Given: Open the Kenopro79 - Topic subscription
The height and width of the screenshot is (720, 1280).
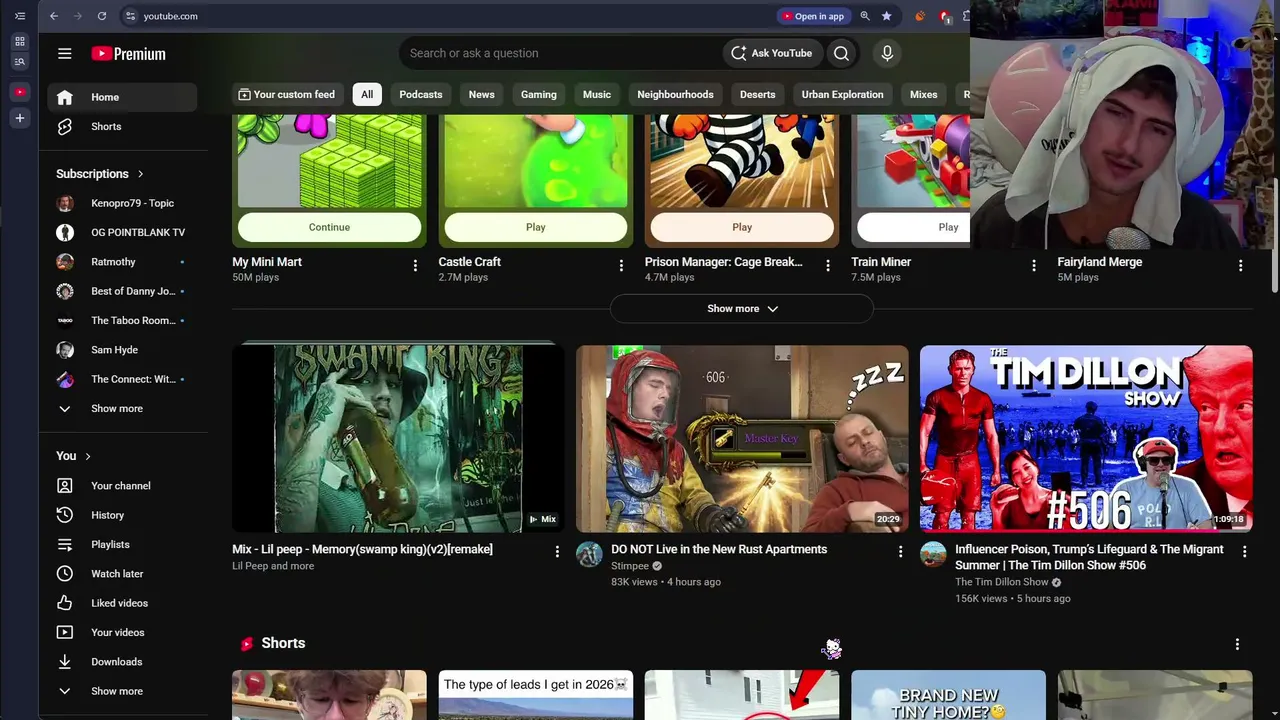Looking at the screenshot, I should pyautogui.click(x=122, y=203).
